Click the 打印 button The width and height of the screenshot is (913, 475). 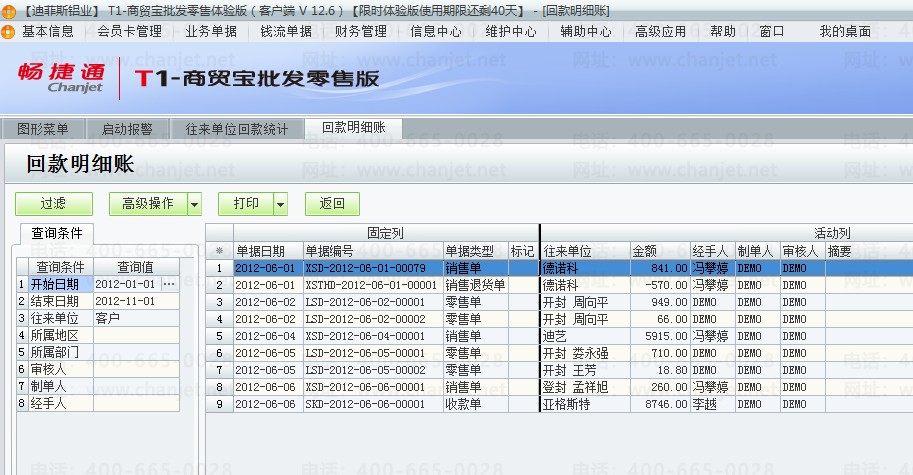tap(246, 204)
